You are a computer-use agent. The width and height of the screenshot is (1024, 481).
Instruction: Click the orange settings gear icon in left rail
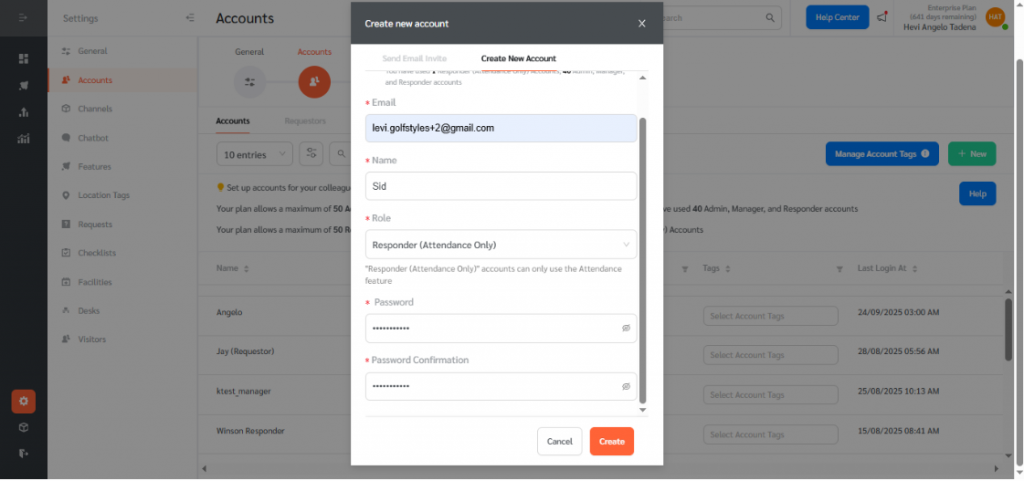click(23, 402)
